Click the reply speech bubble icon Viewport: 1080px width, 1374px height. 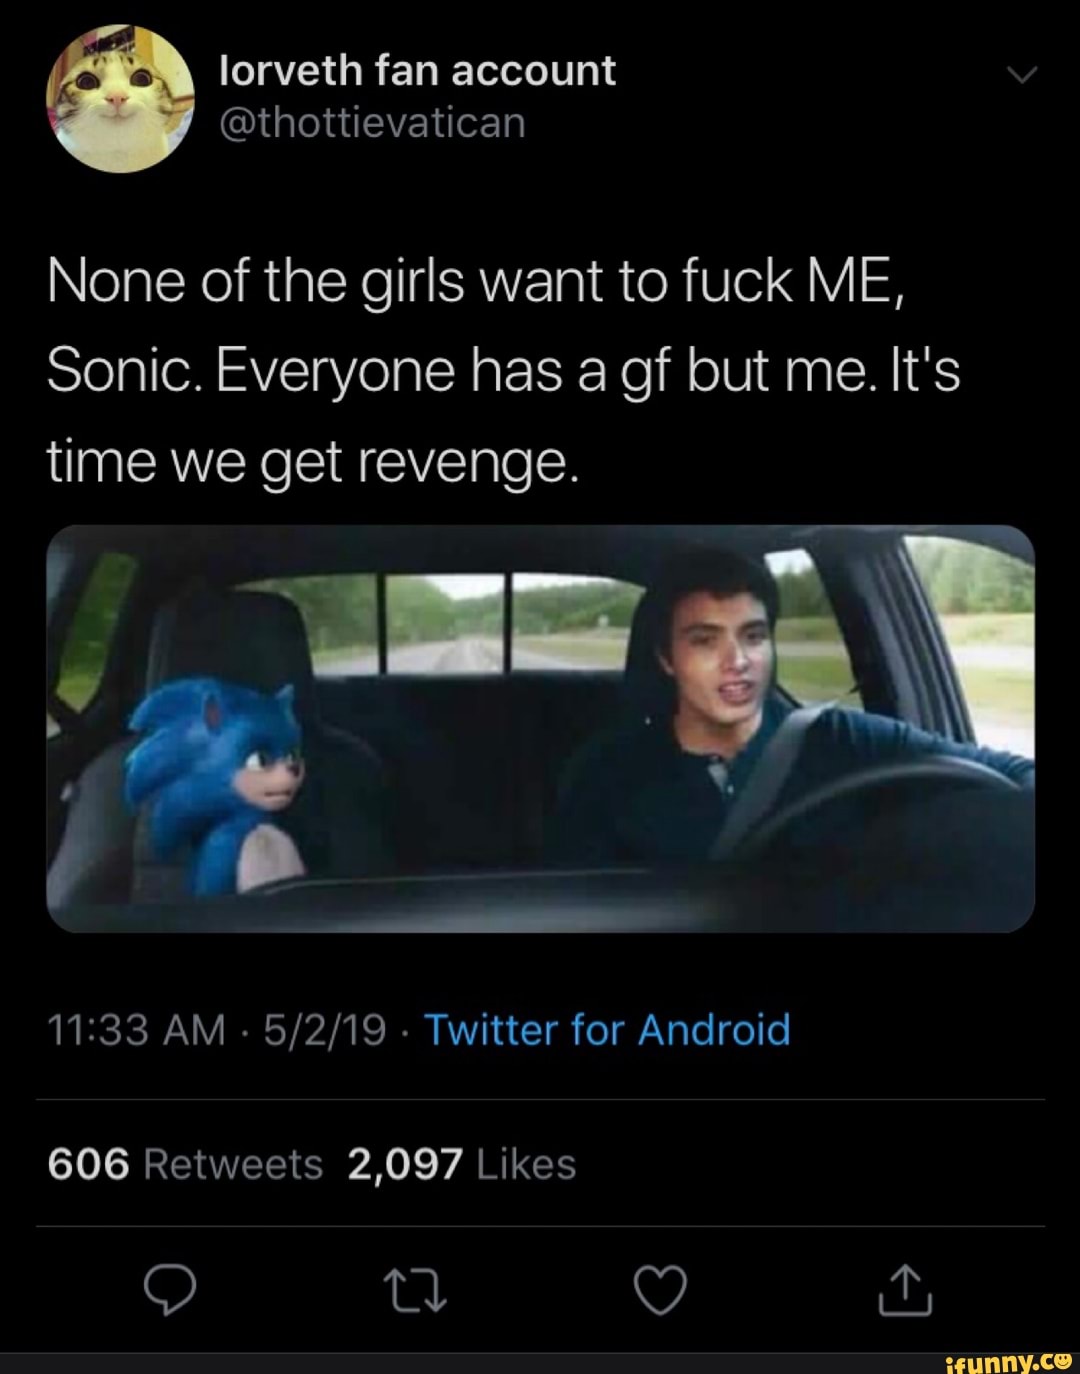168,1291
